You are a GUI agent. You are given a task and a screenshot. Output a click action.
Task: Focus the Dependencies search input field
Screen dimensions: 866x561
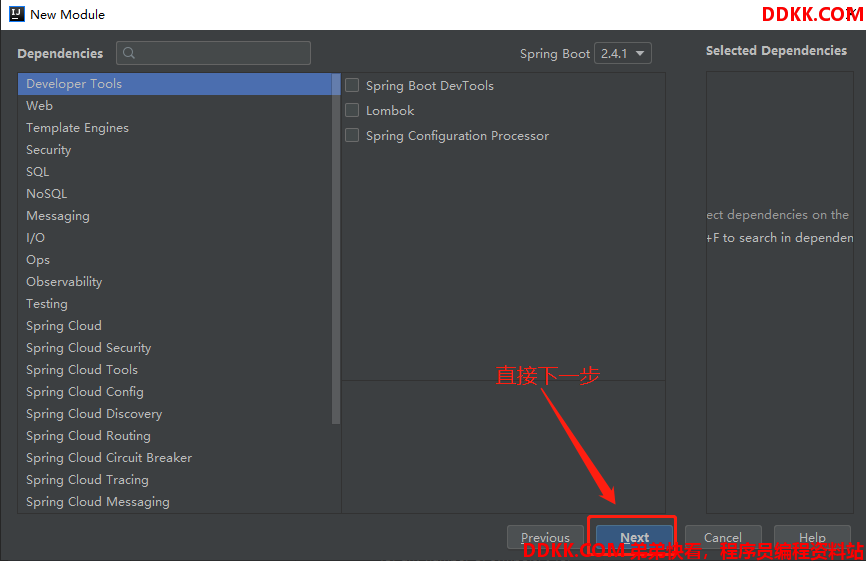pyautogui.click(x=213, y=53)
